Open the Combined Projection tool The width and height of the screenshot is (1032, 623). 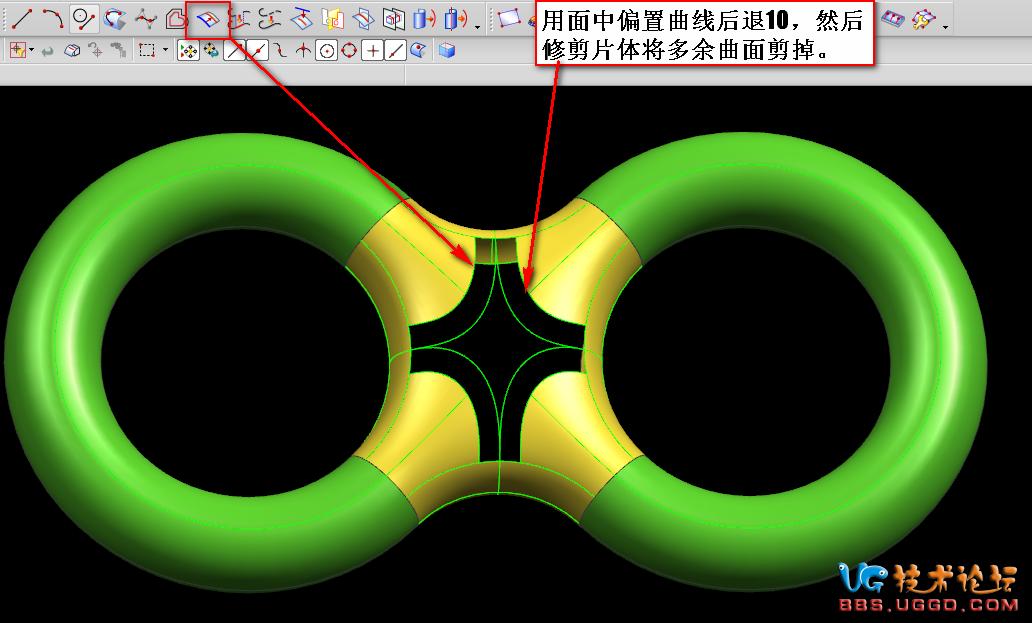(332, 19)
